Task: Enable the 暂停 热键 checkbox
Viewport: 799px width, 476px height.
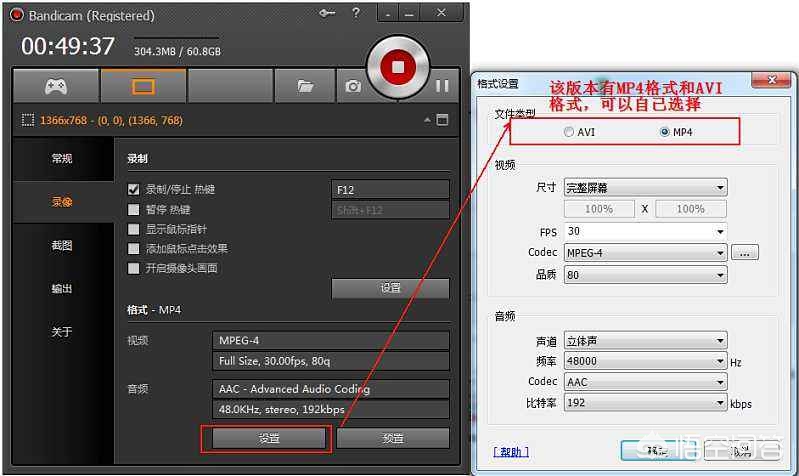Action: [134, 209]
